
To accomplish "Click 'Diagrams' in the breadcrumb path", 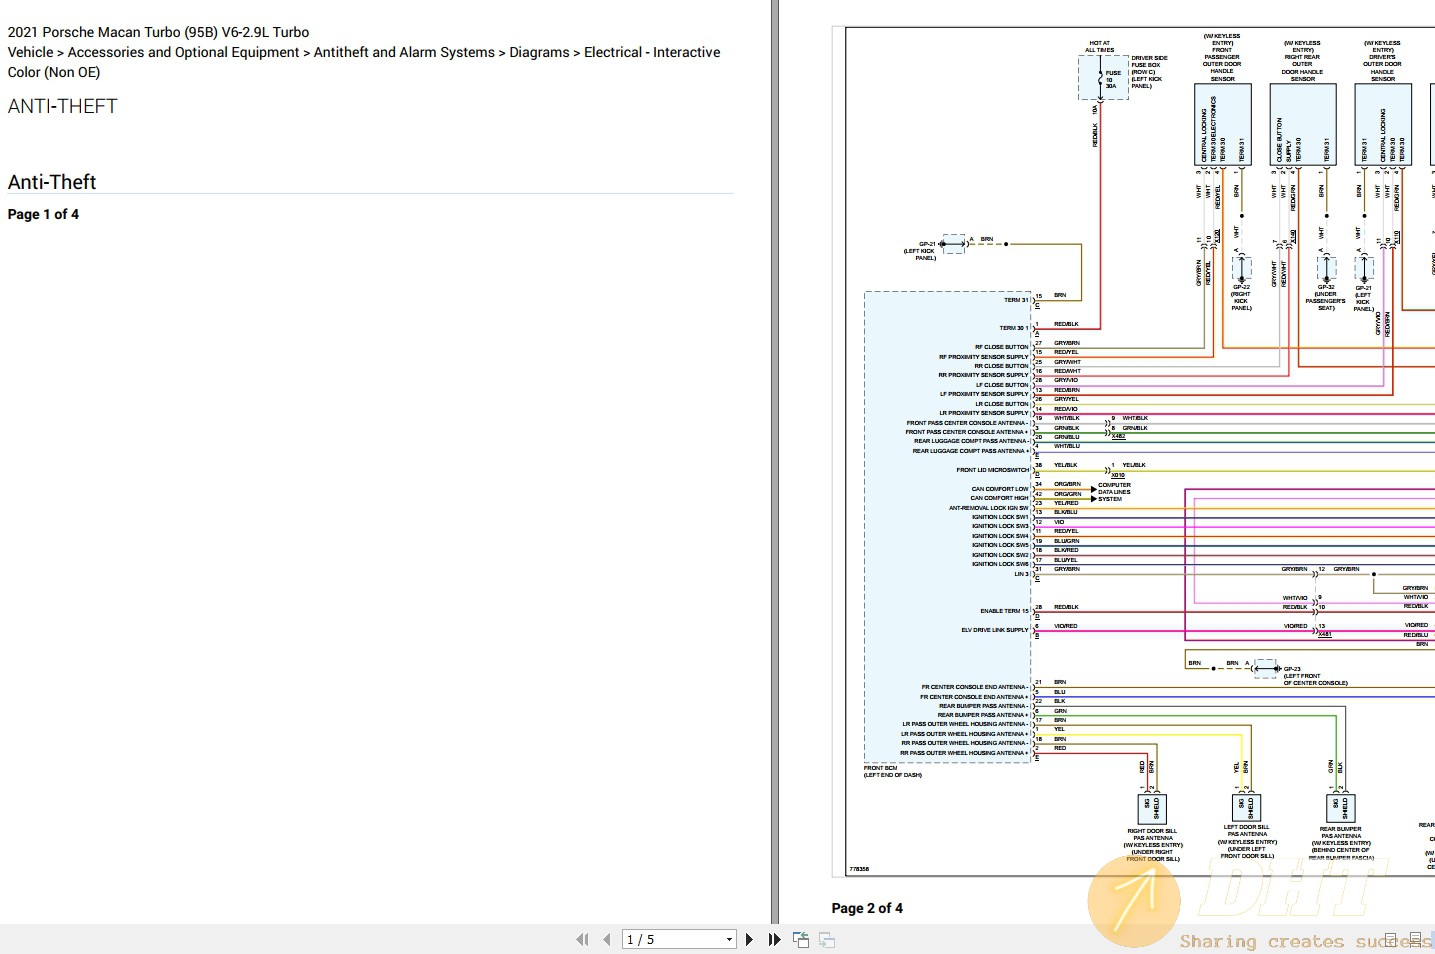I will tap(539, 52).
